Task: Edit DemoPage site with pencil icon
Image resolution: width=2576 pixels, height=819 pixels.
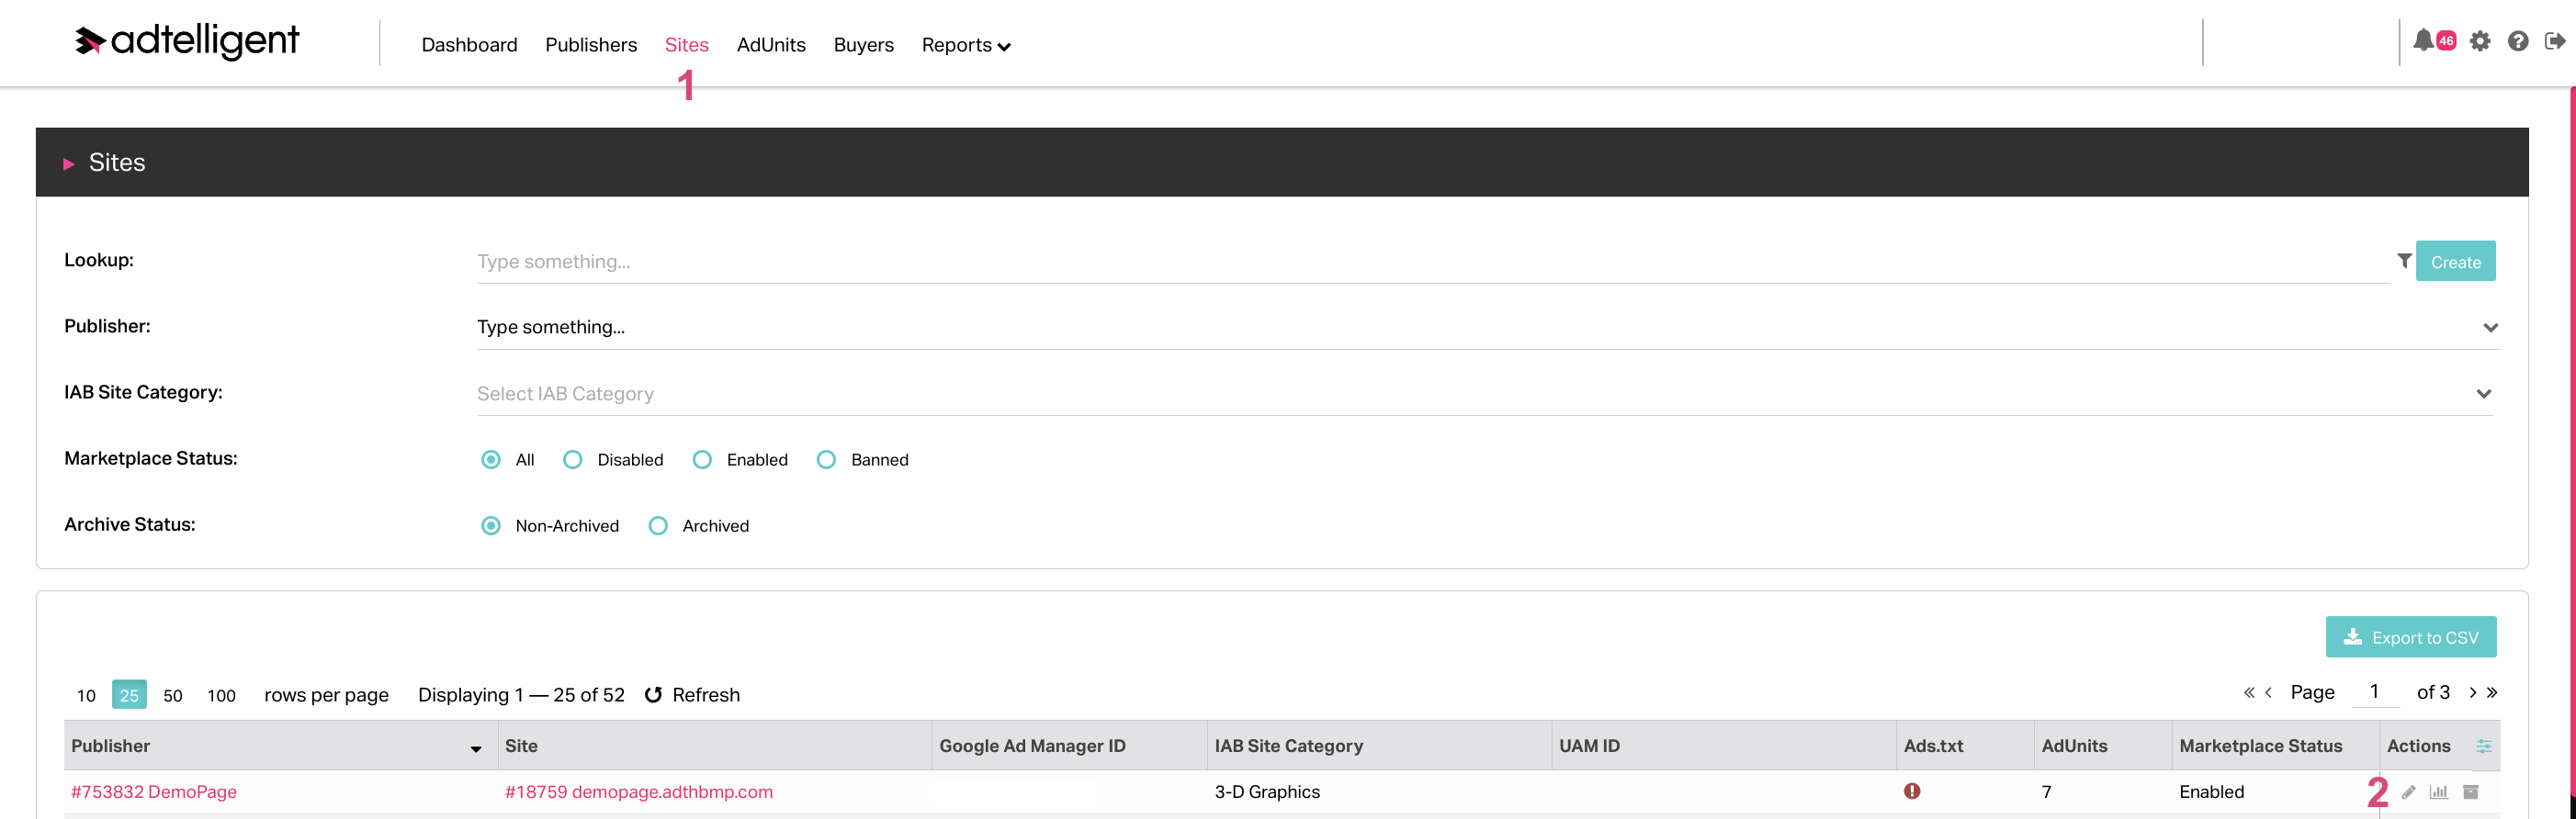Action: point(2409,792)
